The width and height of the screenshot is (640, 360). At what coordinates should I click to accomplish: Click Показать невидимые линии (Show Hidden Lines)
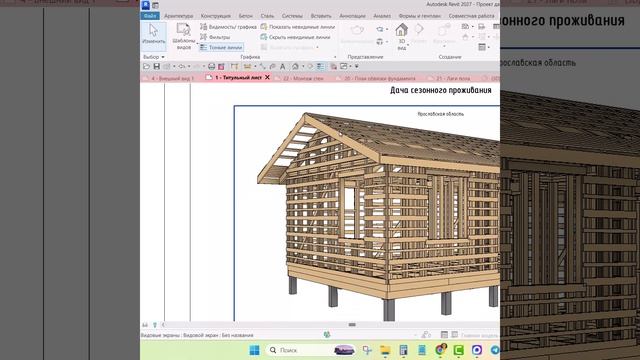tap(298, 27)
